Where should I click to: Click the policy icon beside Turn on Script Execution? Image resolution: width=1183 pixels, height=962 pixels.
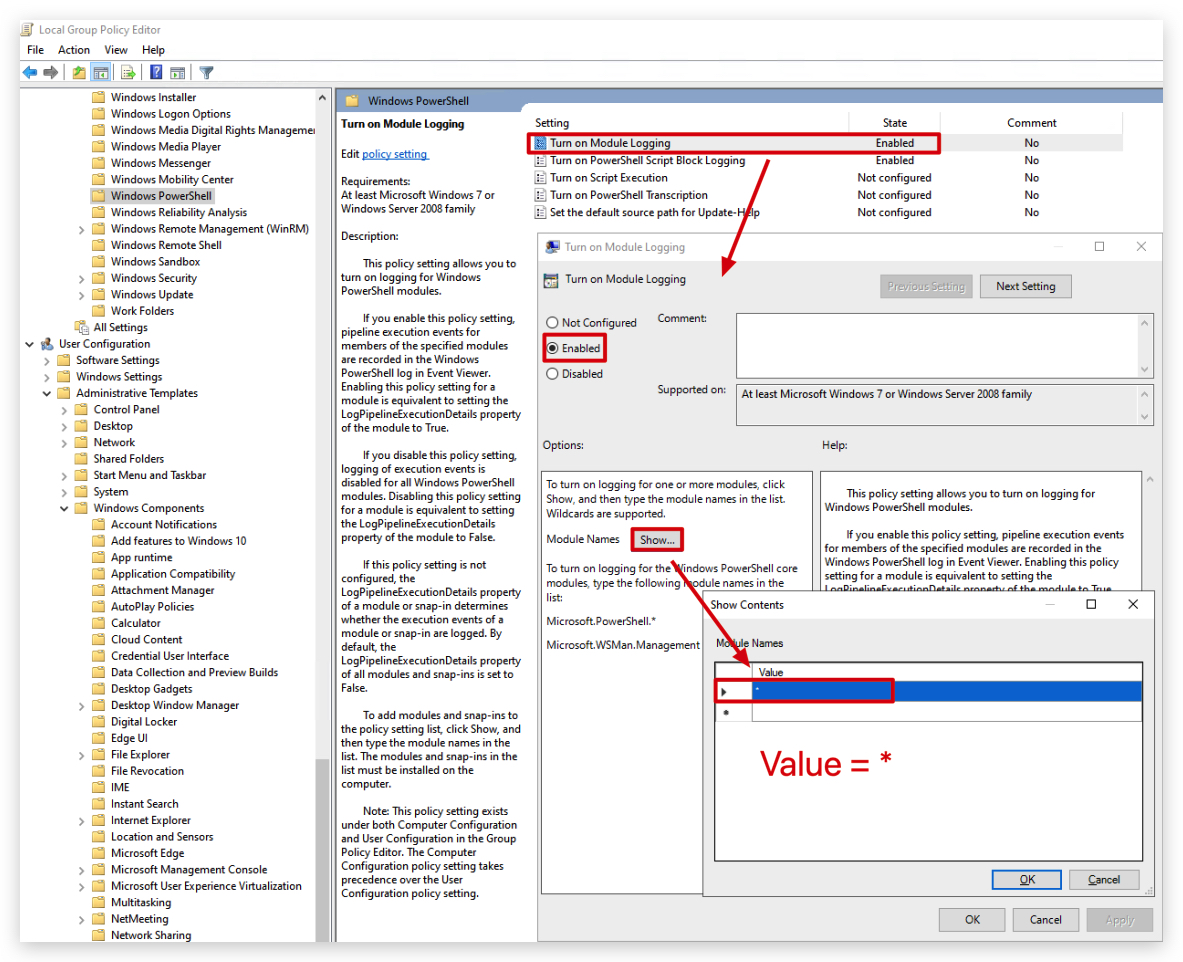coord(540,178)
